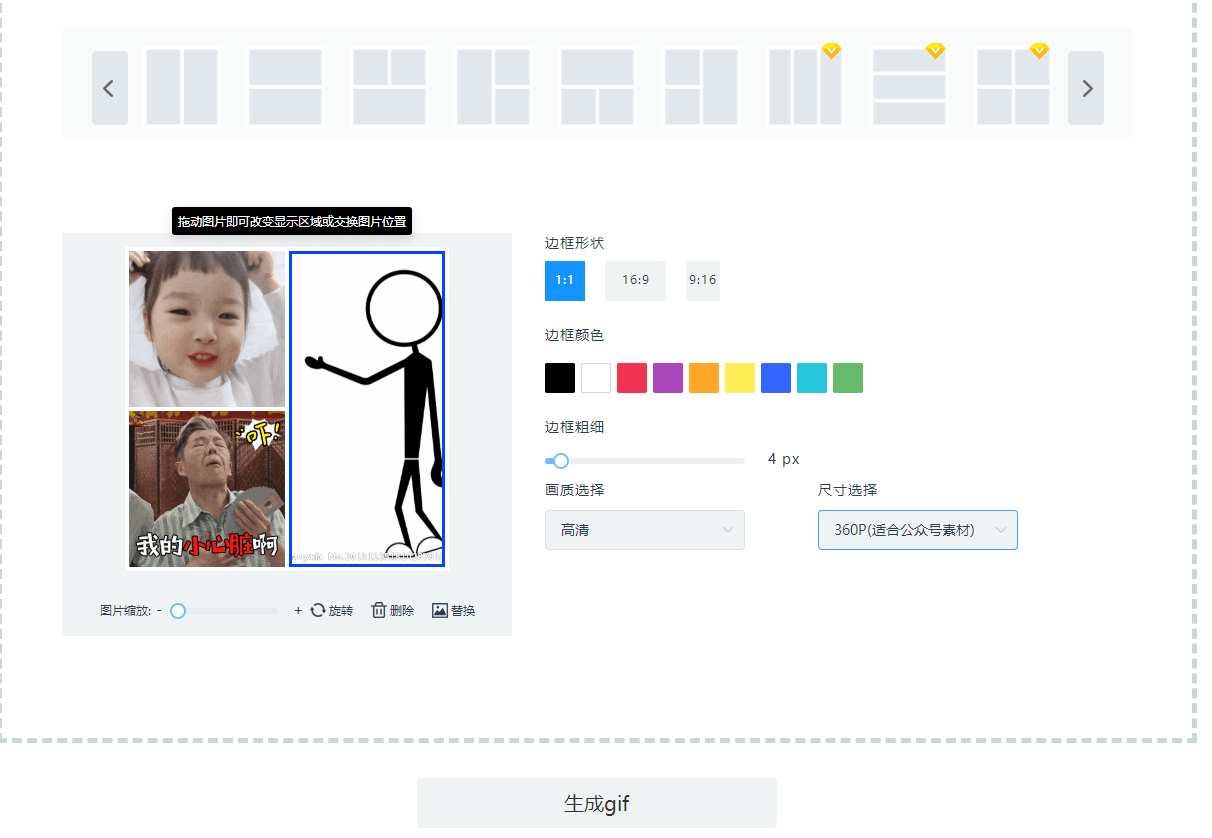The height and width of the screenshot is (838, 1212).
Task: Choose layout with two left cells and tall right
Action: pos(701,87)
